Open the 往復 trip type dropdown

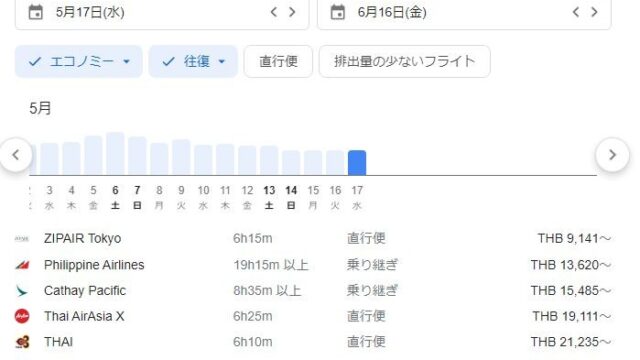pyautogui.click(x=193, y=62)
